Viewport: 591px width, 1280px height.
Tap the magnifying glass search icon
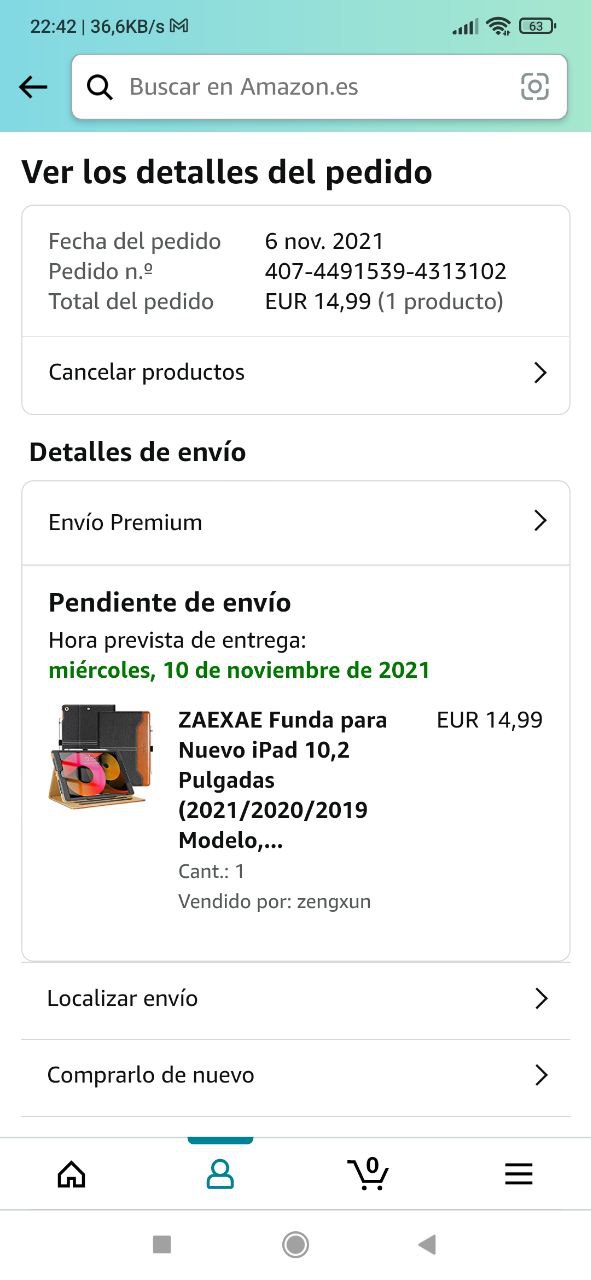[x=100, y=87]
